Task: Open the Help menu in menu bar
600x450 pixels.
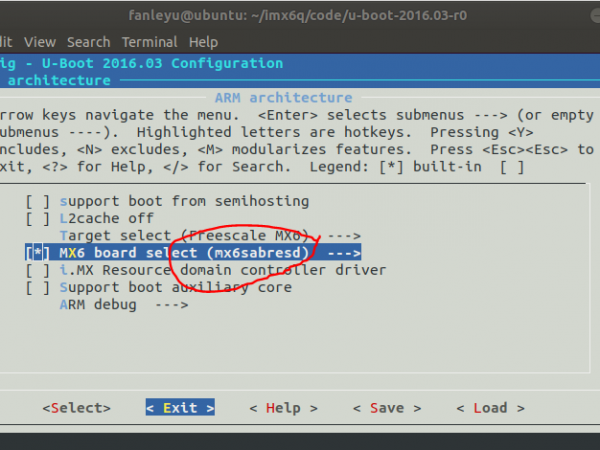Action: coord(203,42)
